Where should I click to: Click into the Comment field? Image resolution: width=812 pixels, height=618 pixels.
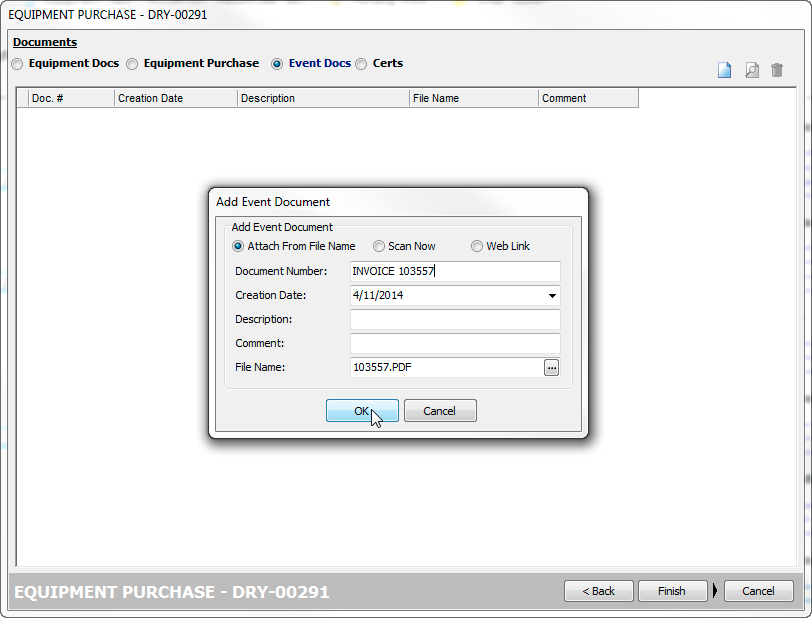tap(455, 343)
